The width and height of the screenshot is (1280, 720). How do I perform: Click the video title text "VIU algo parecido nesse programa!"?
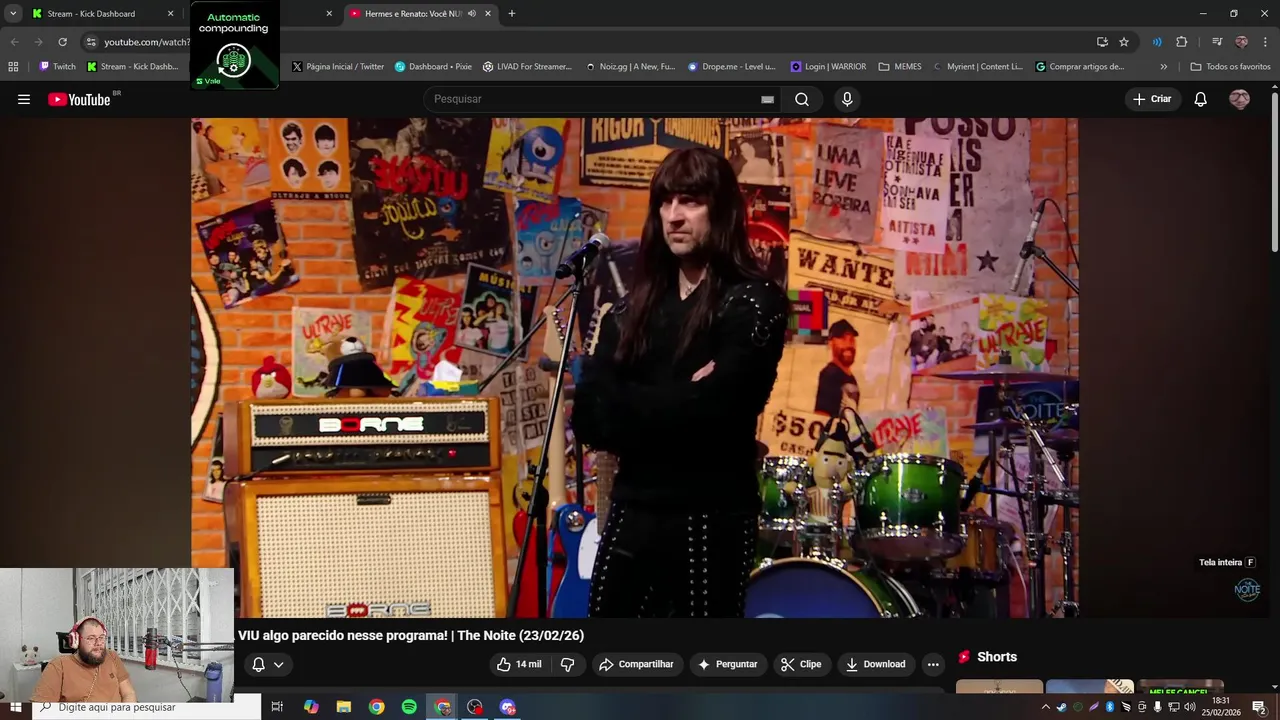pyautogui.click(x=343, y=635)
